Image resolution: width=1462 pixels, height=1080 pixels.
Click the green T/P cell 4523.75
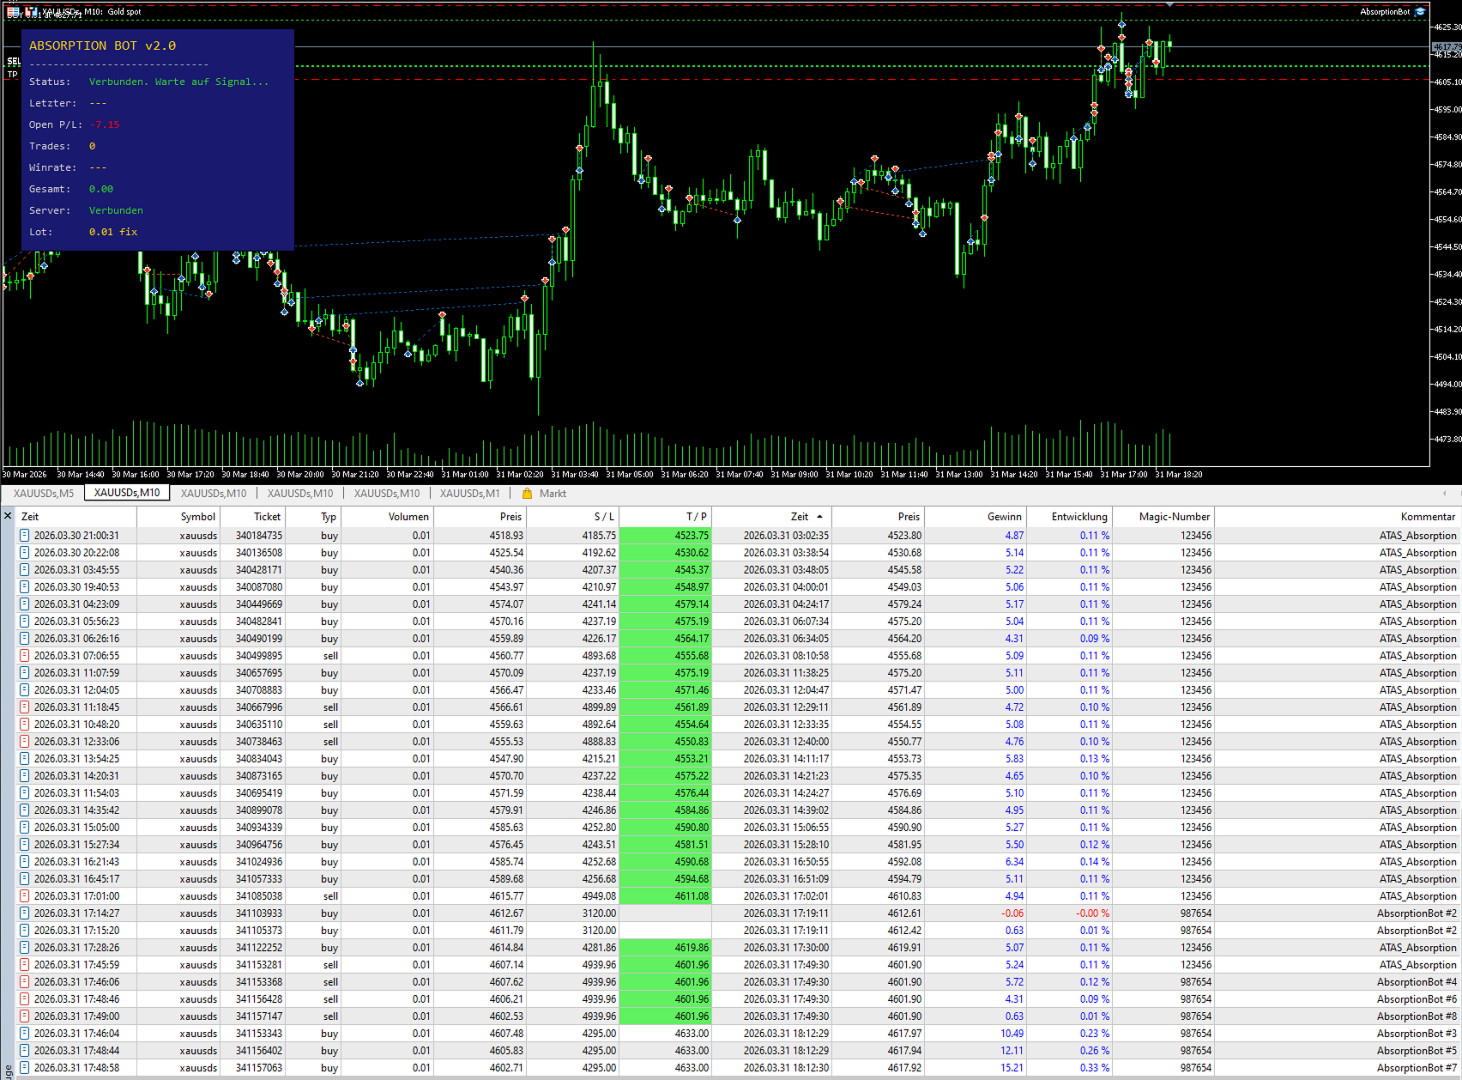coord(665,536)
